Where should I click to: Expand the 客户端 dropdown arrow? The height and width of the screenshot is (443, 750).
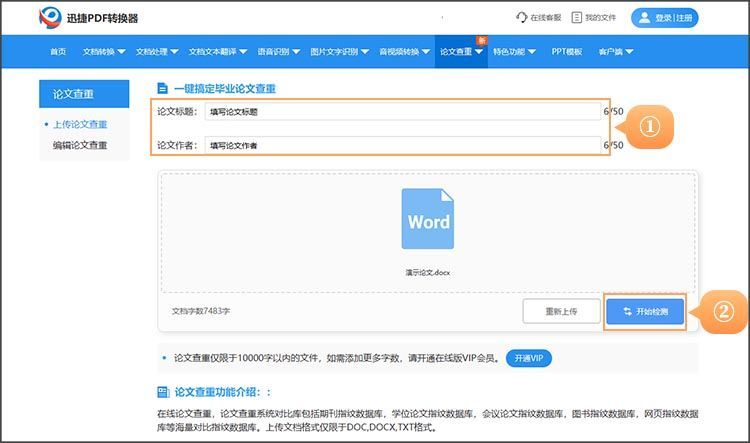(629, 52)
